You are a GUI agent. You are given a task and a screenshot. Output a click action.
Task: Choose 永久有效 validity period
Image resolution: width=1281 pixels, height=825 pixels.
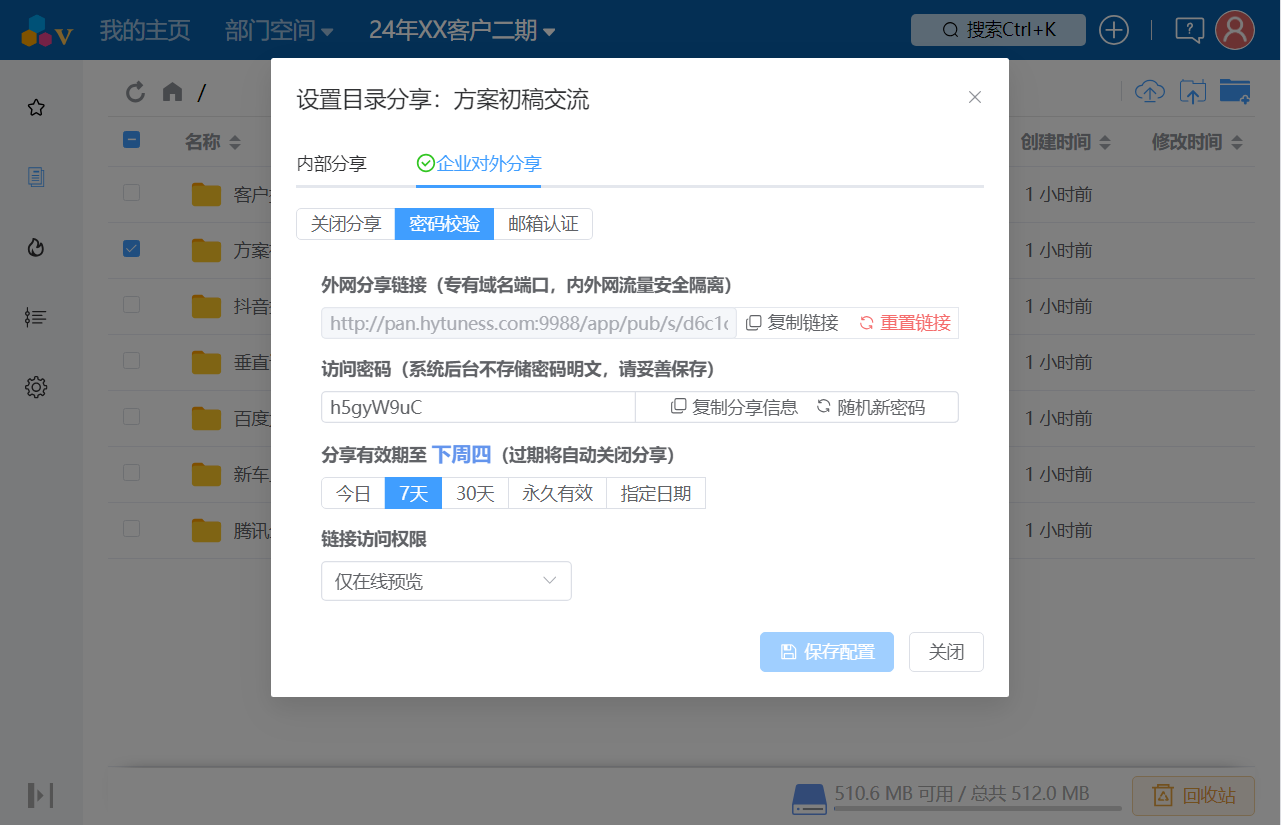click(x=557, y=493)
